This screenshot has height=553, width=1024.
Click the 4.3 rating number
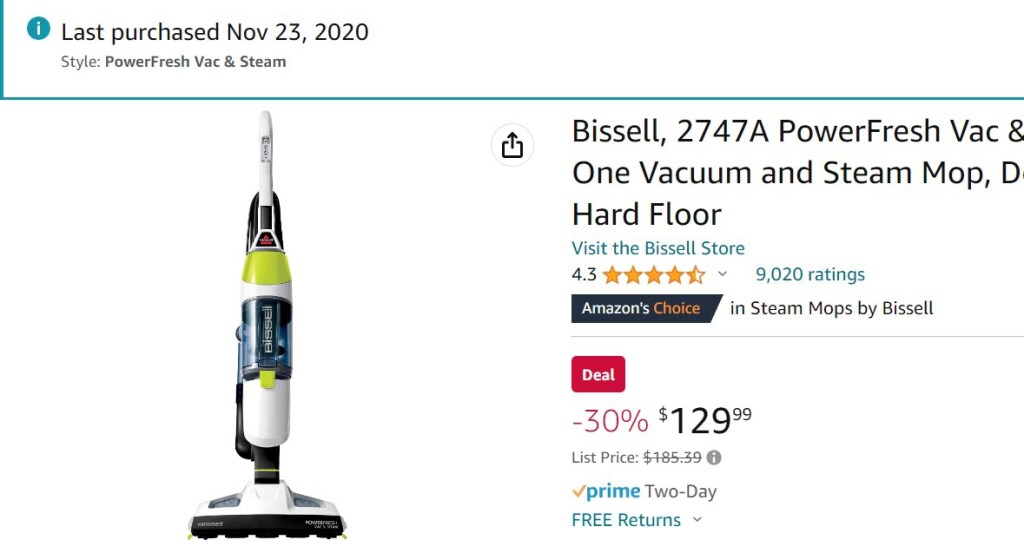(x=583, y=275)
